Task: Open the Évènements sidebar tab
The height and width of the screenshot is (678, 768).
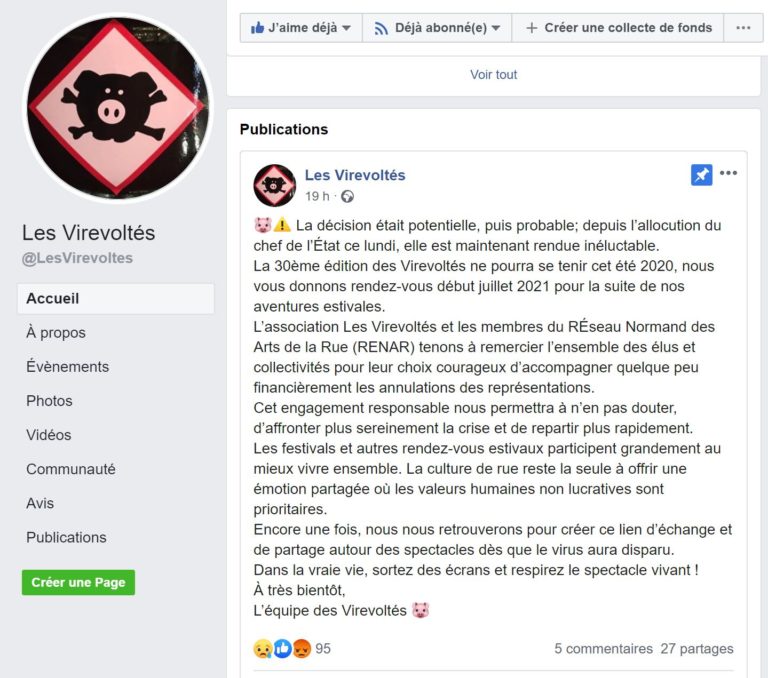Action: 68,366
